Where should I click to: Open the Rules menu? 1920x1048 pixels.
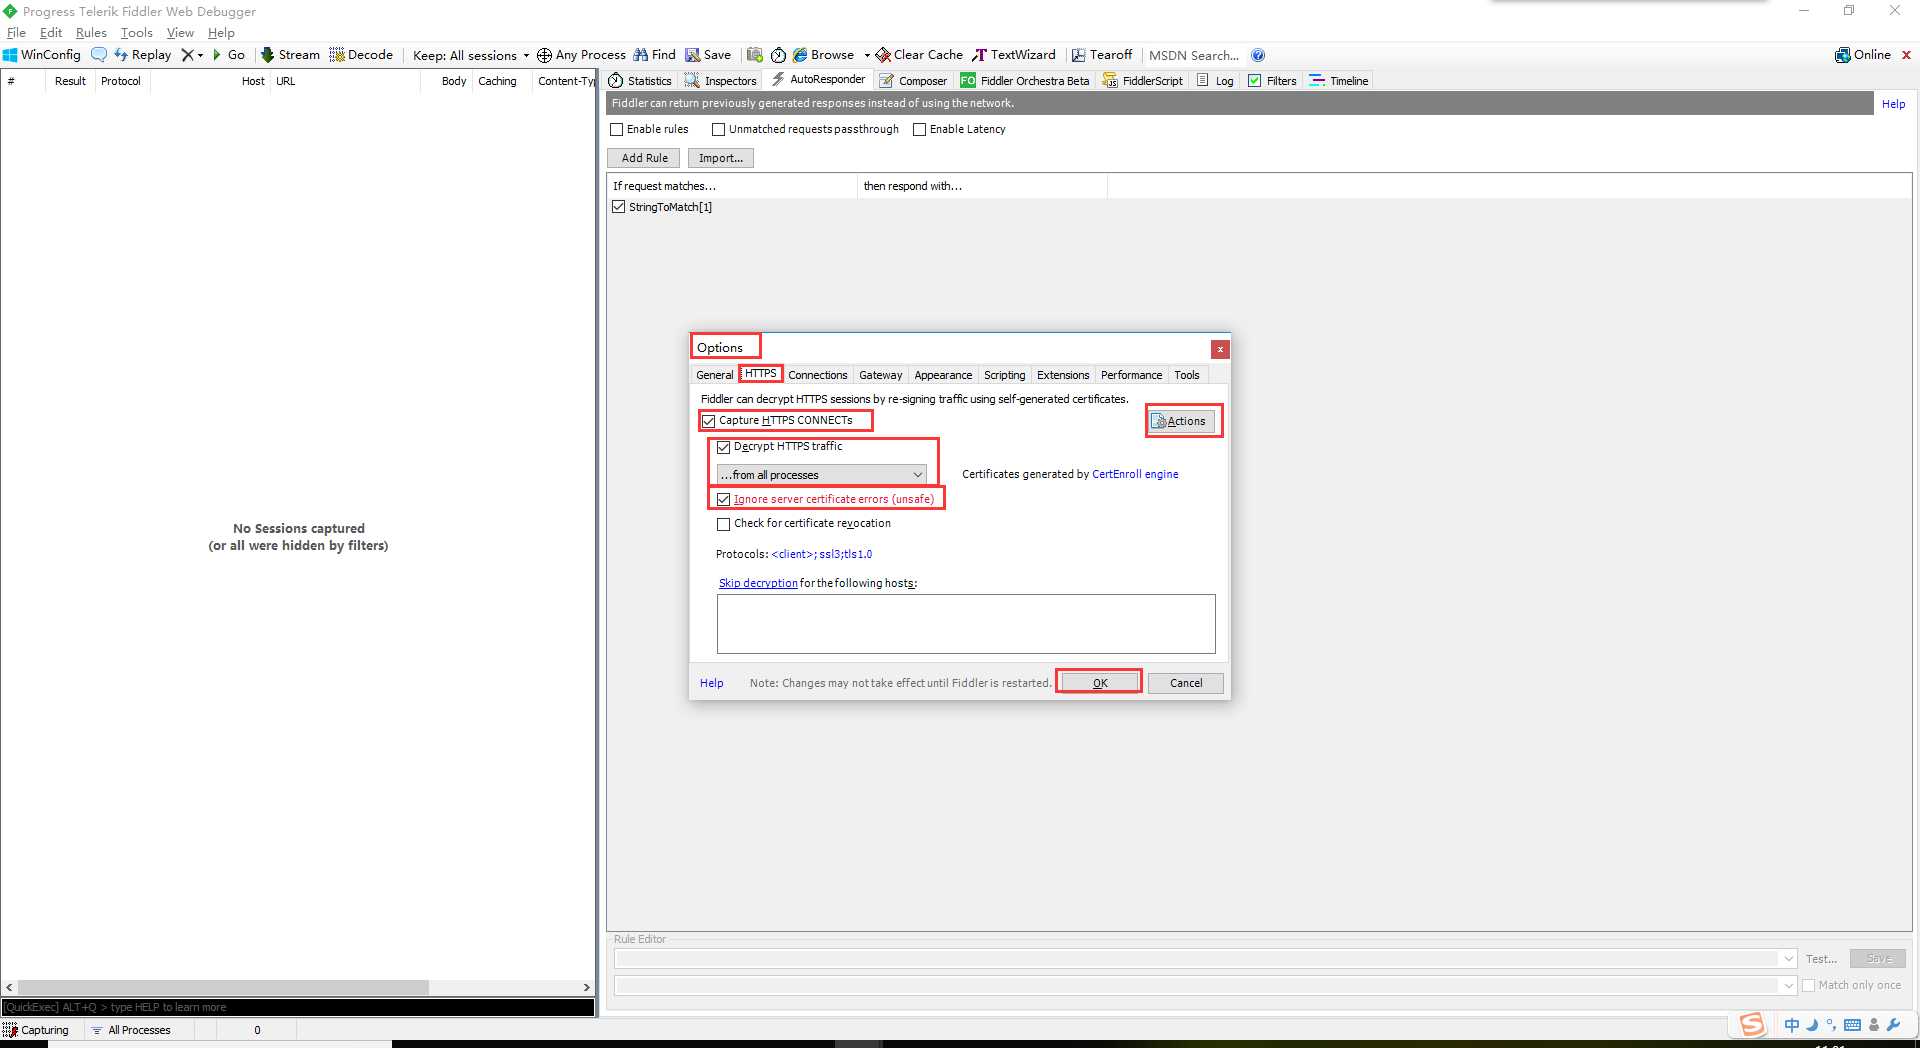coord(91,33)
